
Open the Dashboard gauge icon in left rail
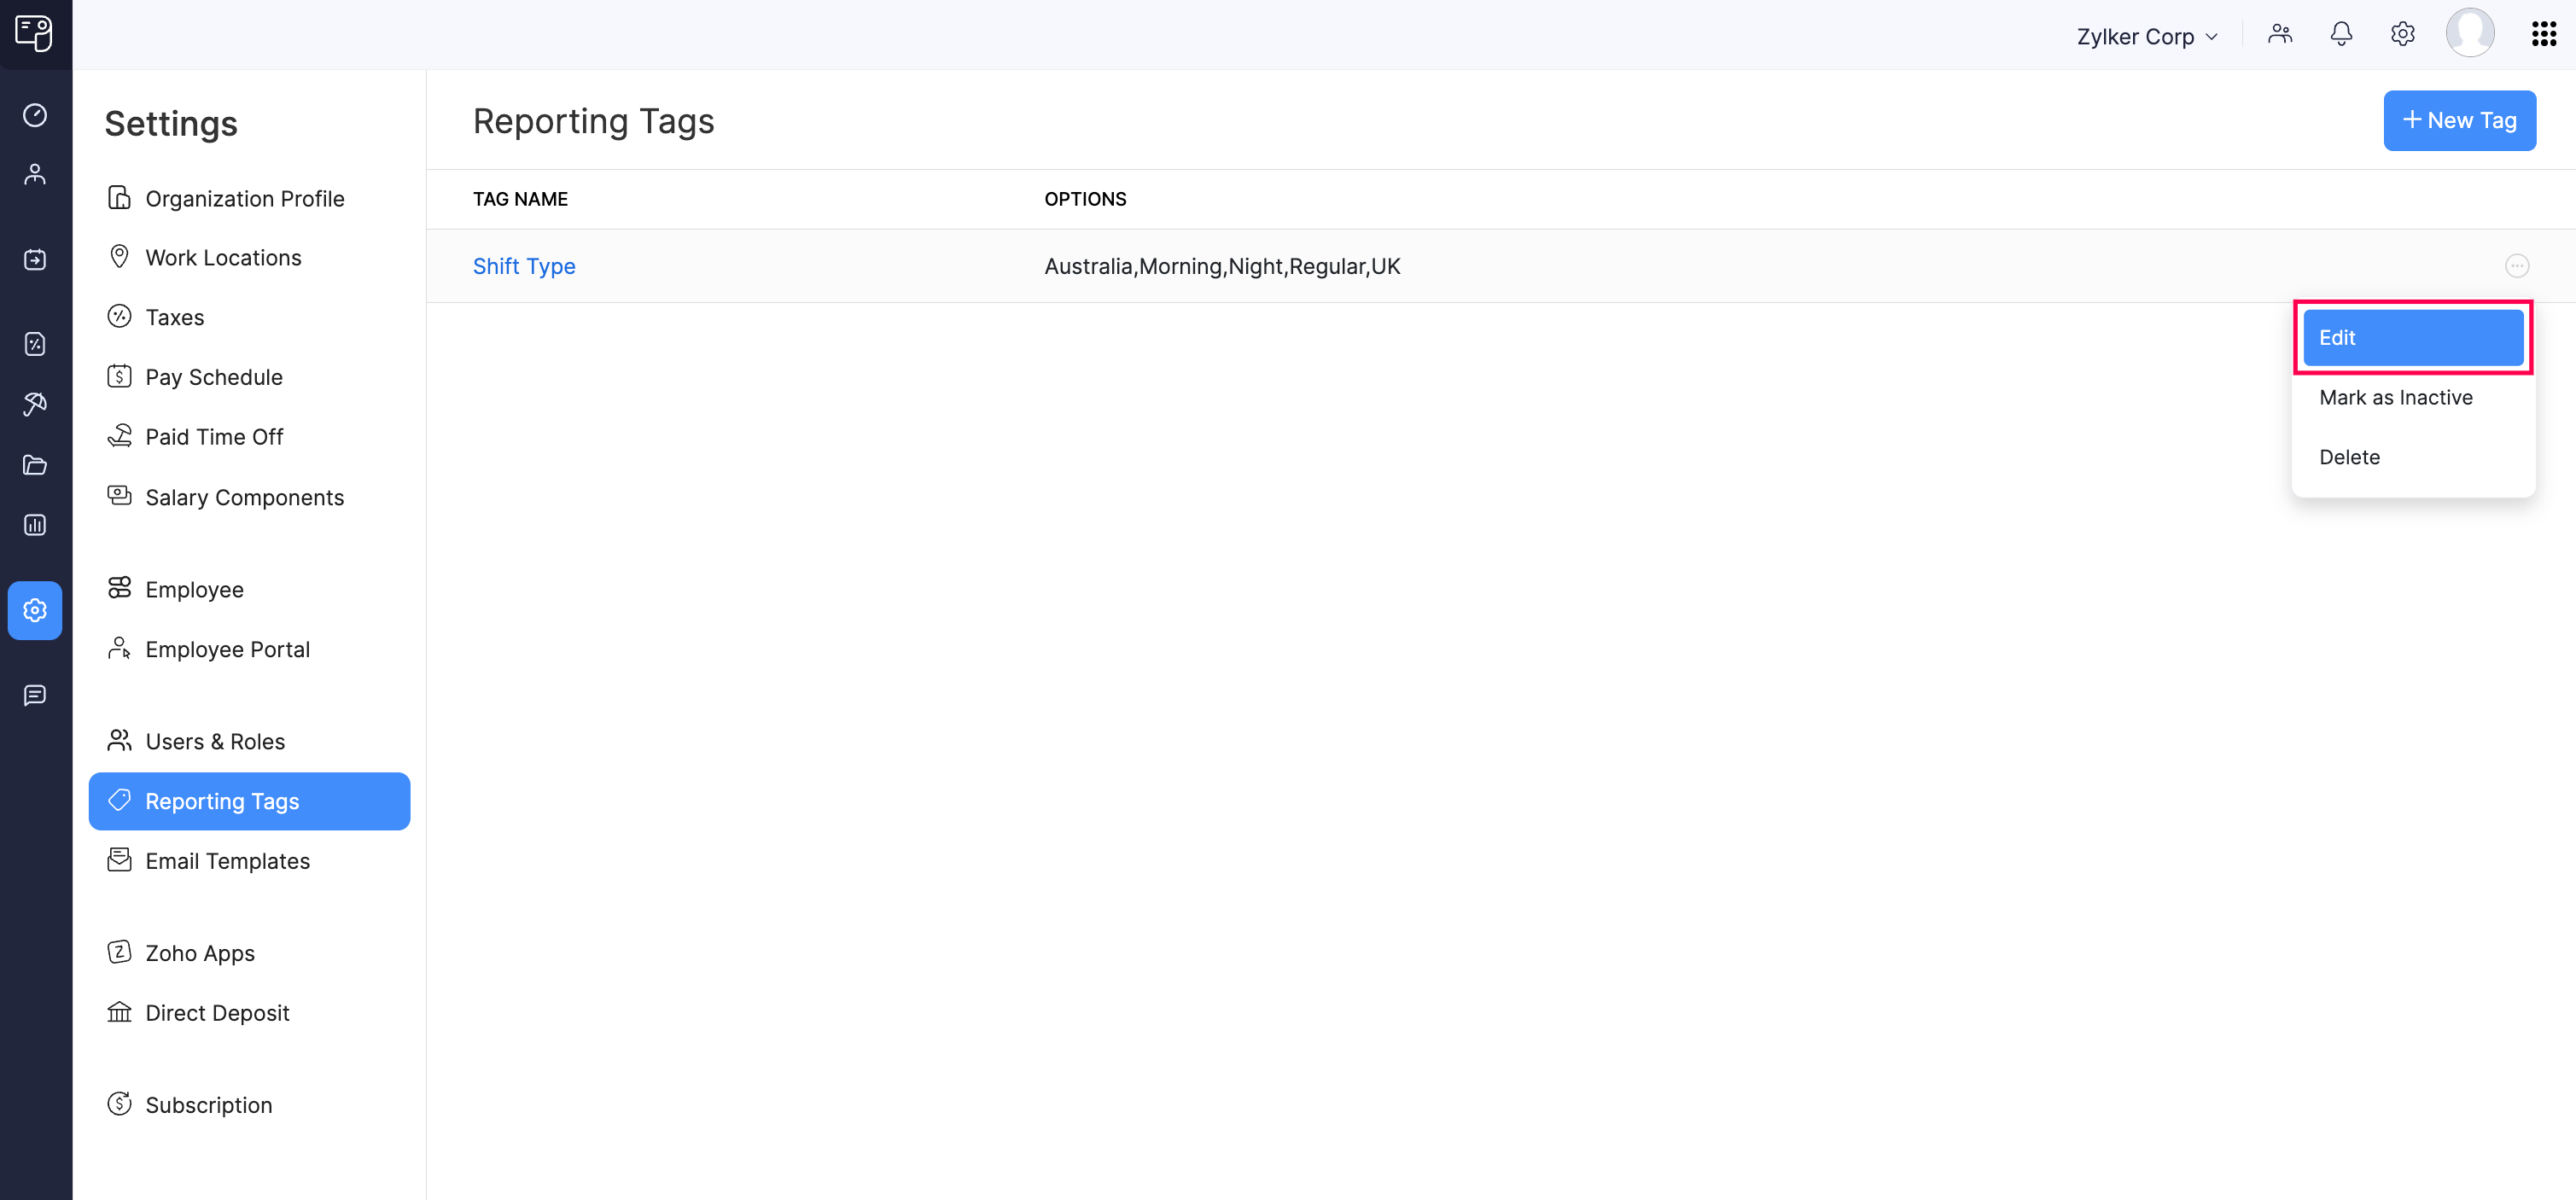tap(35, 115)
